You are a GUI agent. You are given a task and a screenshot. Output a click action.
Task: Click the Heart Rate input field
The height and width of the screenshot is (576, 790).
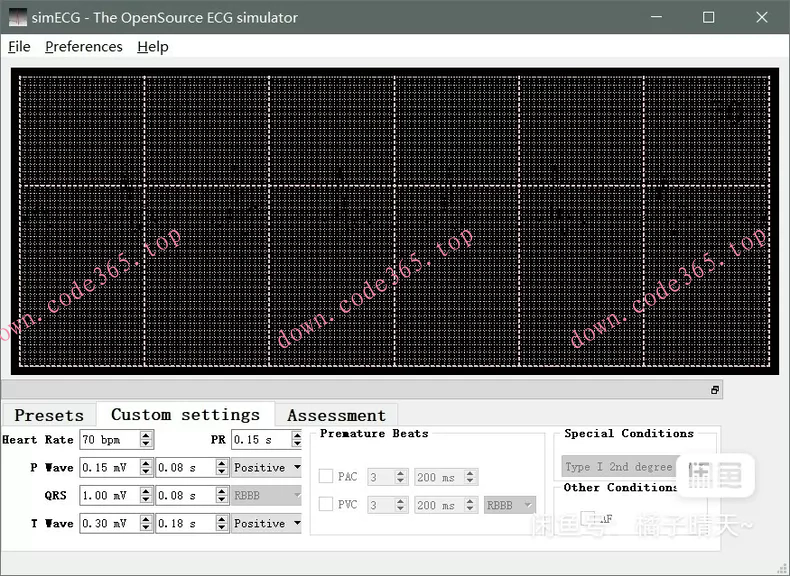coord(108,439)
